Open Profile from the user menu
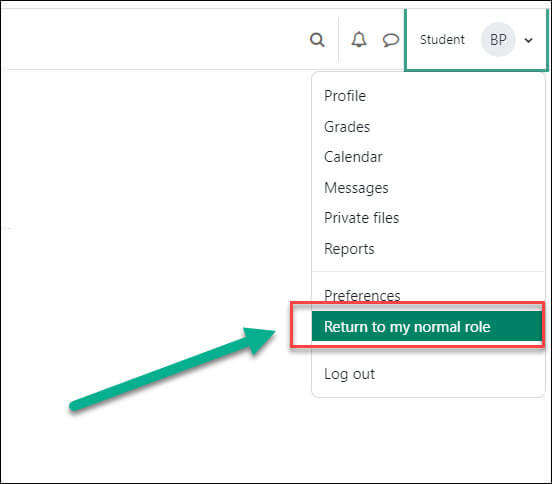 click(345, 96)
